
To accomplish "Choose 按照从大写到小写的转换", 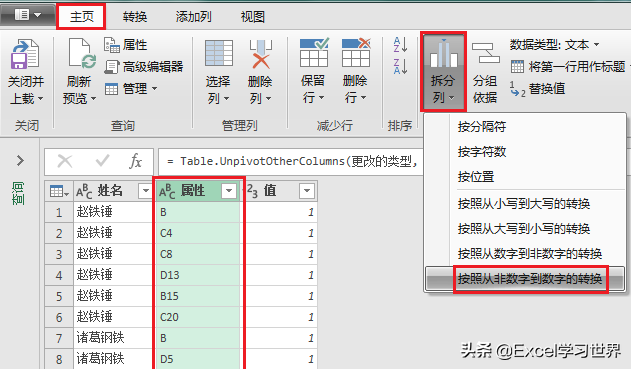I will 525,229.
